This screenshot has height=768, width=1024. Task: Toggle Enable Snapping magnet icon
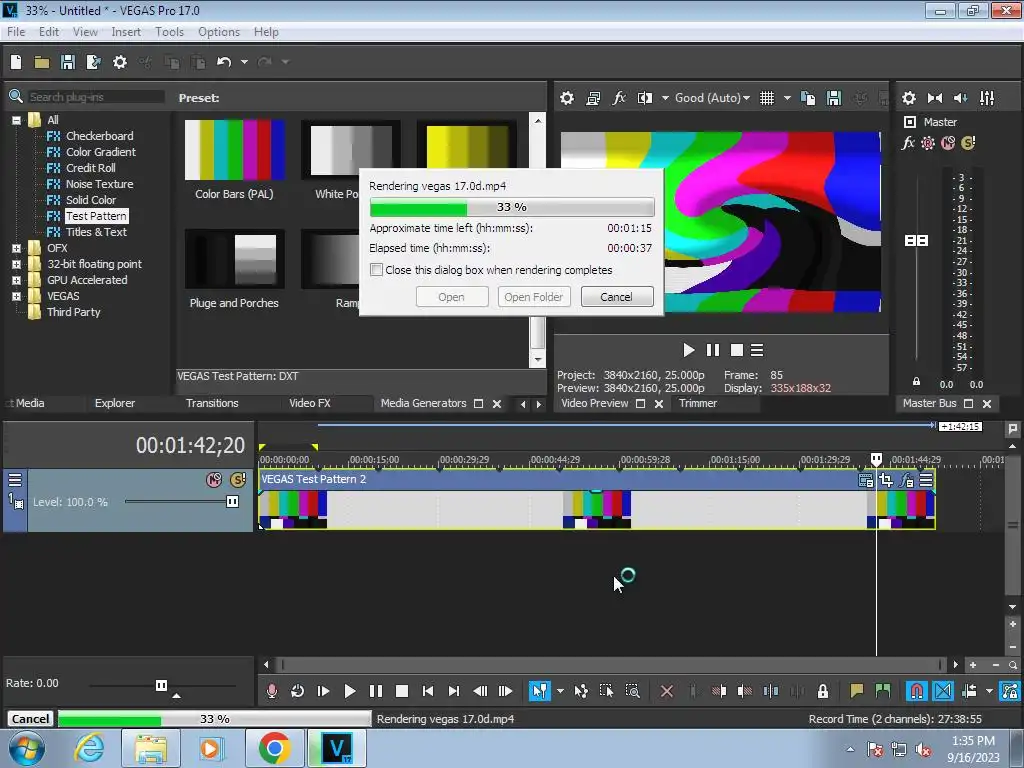click(916, 691)
